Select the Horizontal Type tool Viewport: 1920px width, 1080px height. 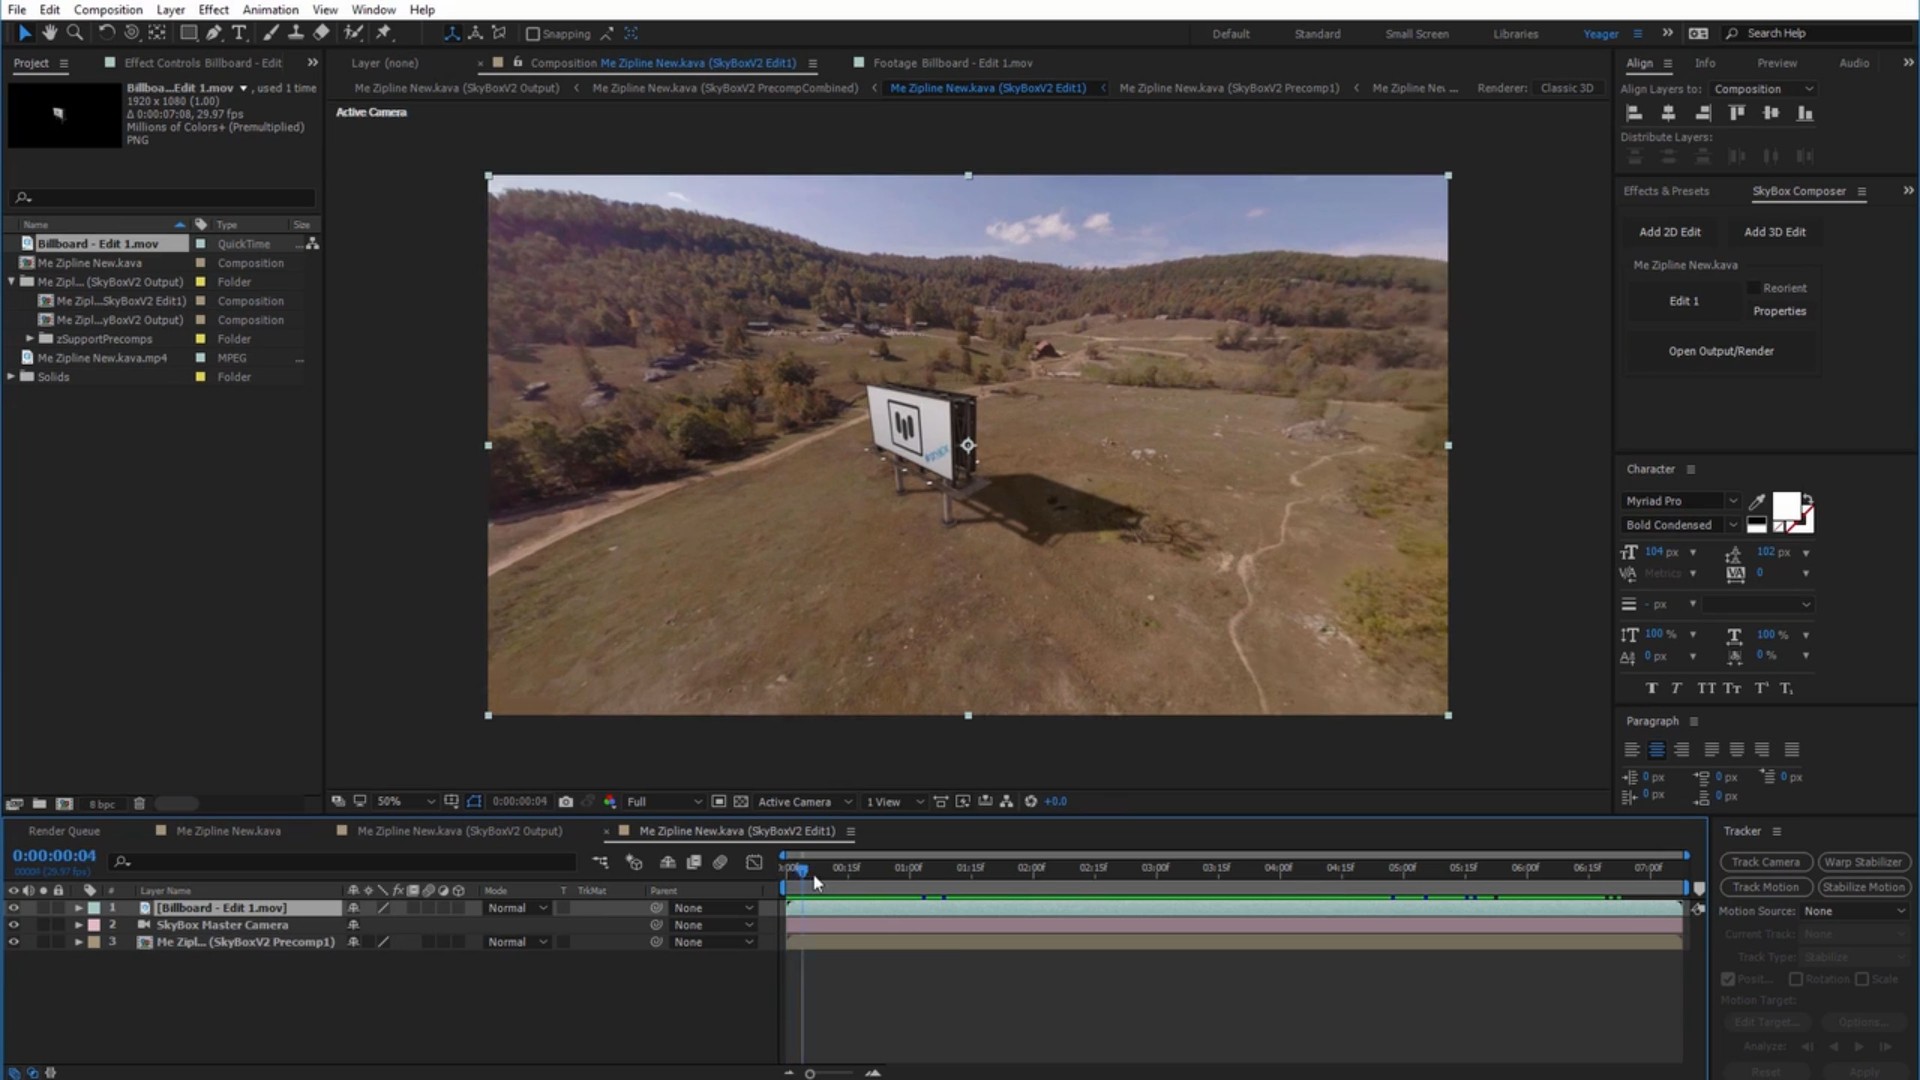(x=239, y=33)
